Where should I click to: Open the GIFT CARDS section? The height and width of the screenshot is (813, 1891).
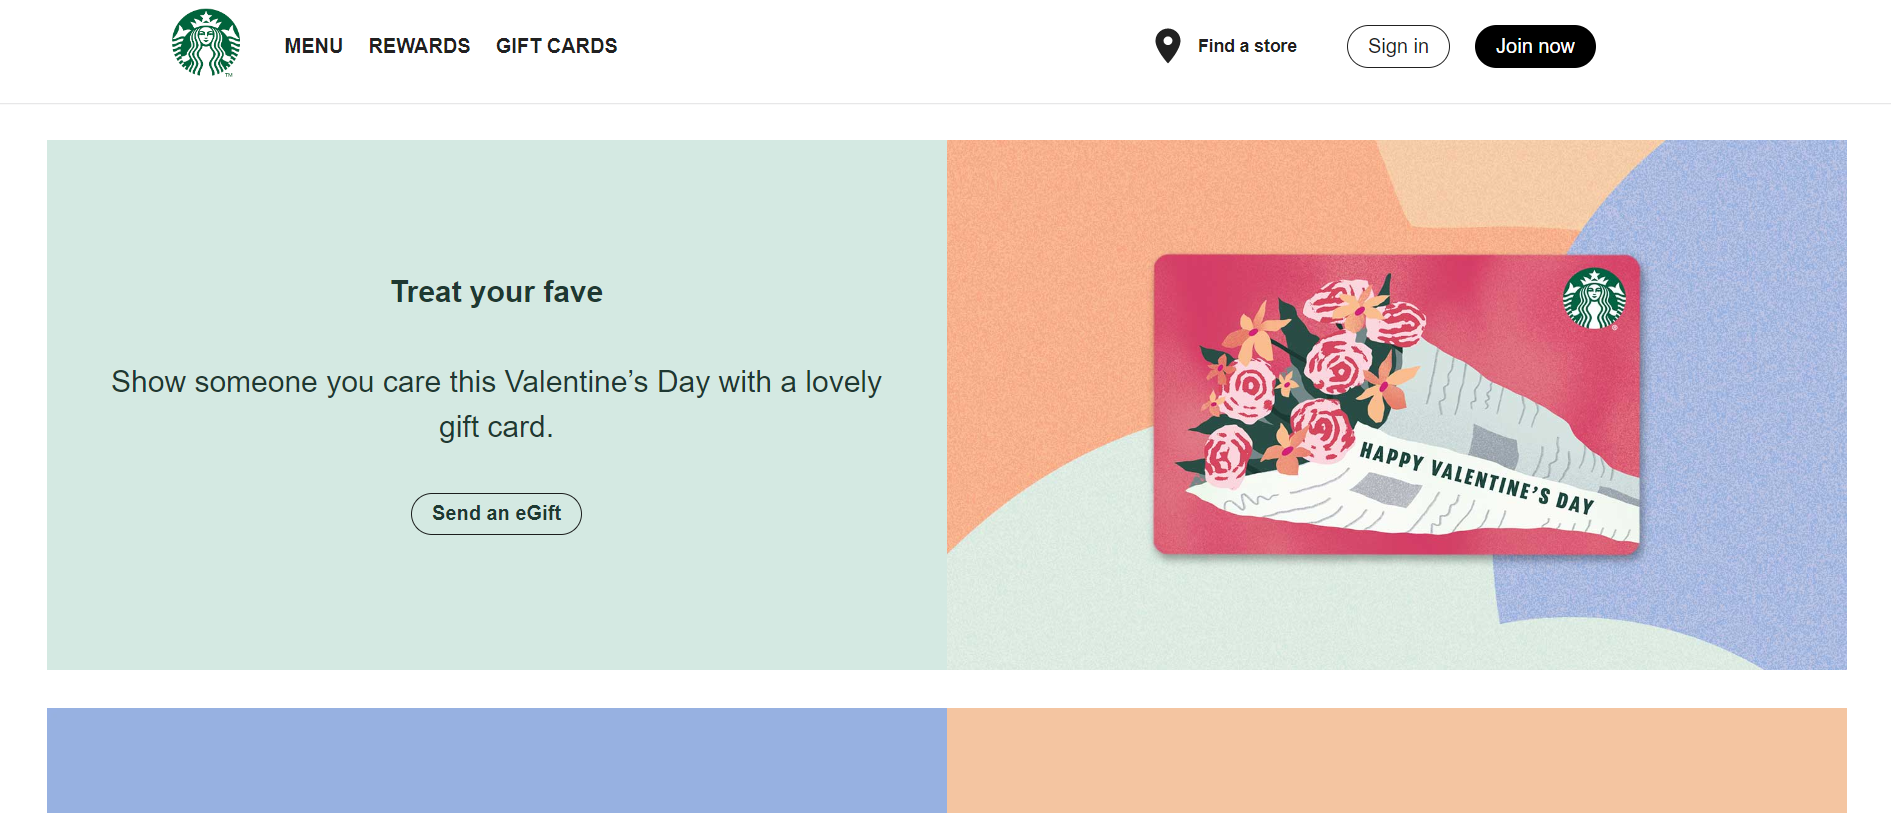point(556,46)
